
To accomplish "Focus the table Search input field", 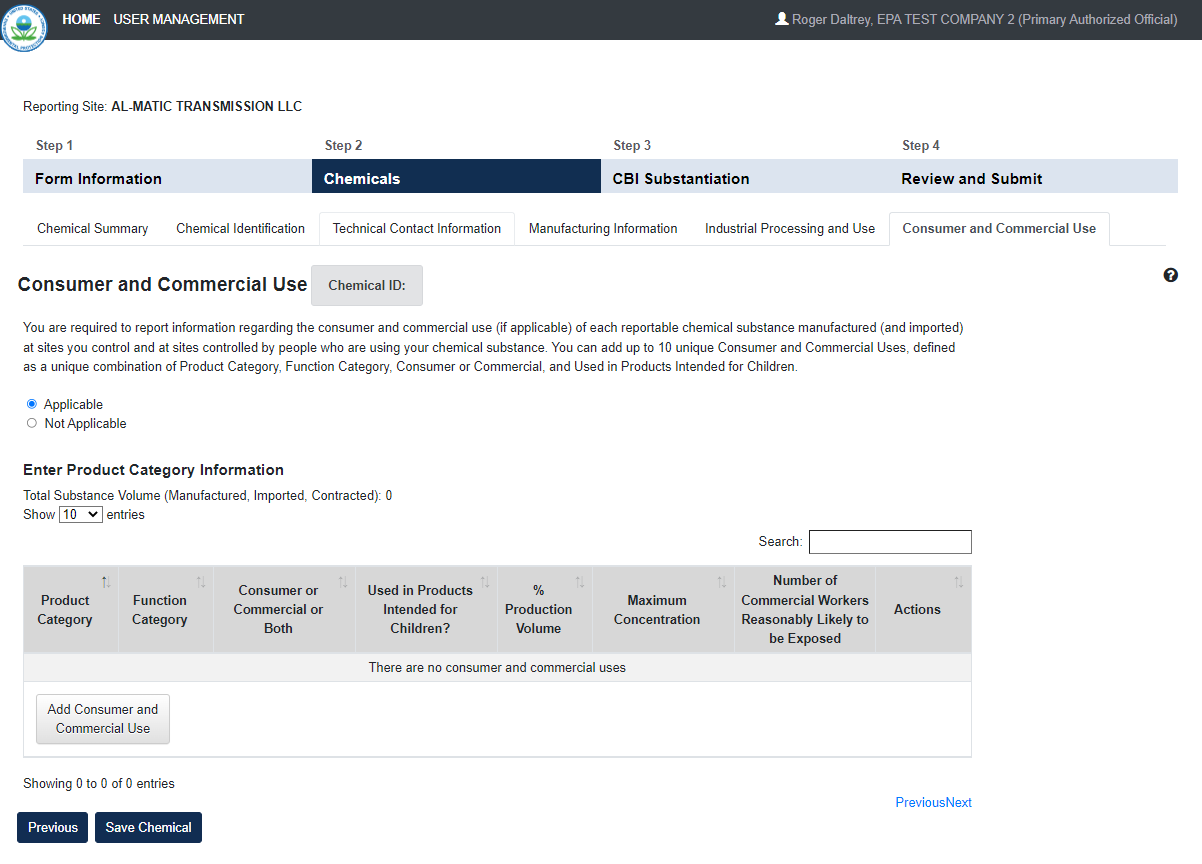I will point(890,542).
